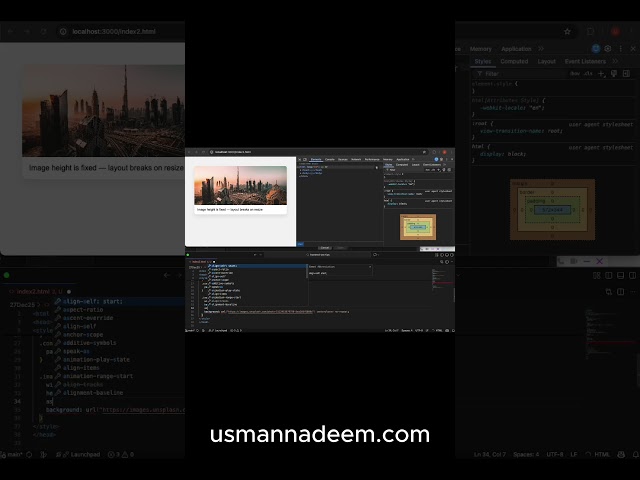This screenshot has height=480, width=640.
Task: Select the large 'anchor-scope' autocomplete suggestion
Action: coord(83,334)
